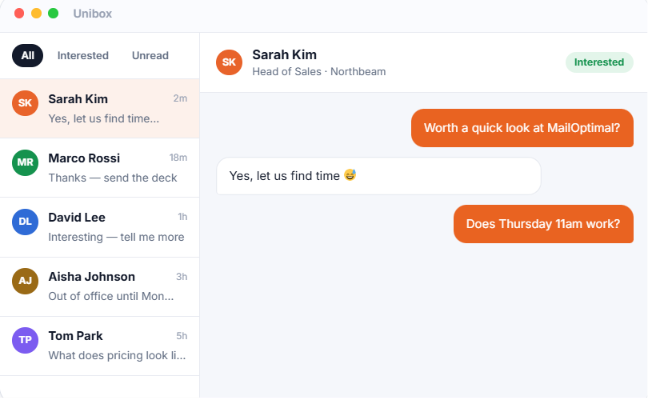Open Marco Rossi conversation
This screenshot has height=398, width=648.
[x=100, y=168]
